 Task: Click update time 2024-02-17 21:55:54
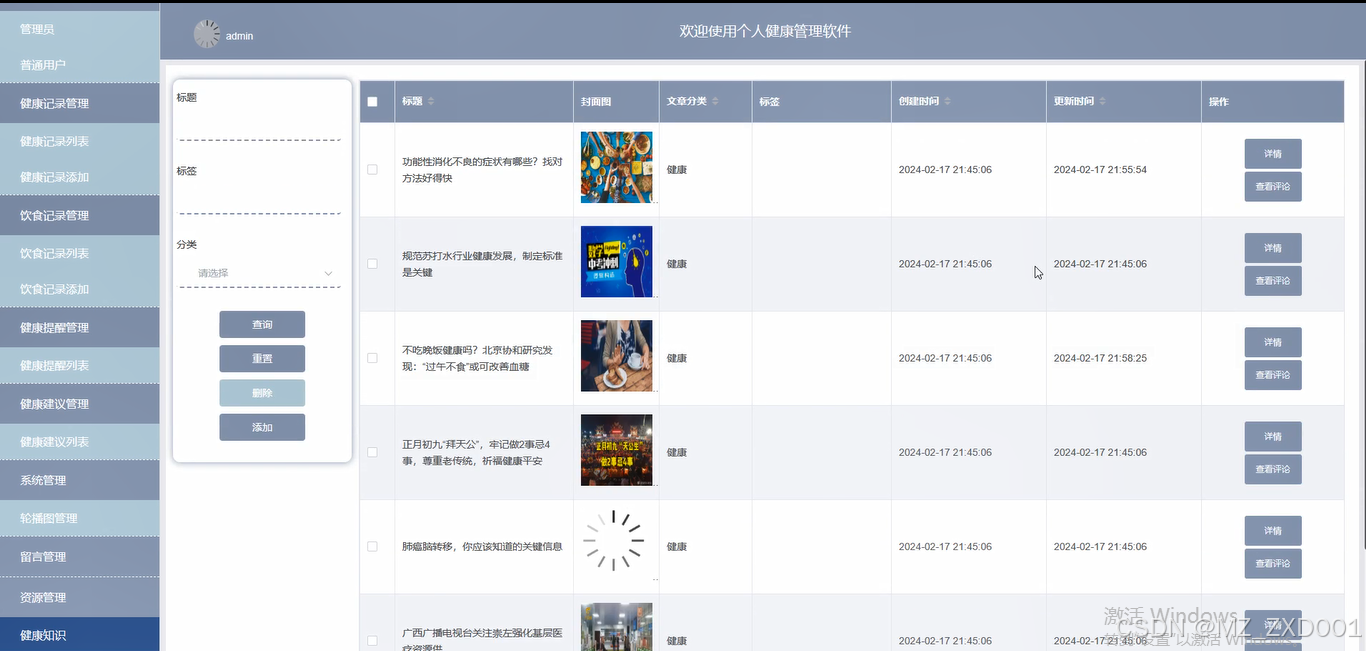[1100, 170]
